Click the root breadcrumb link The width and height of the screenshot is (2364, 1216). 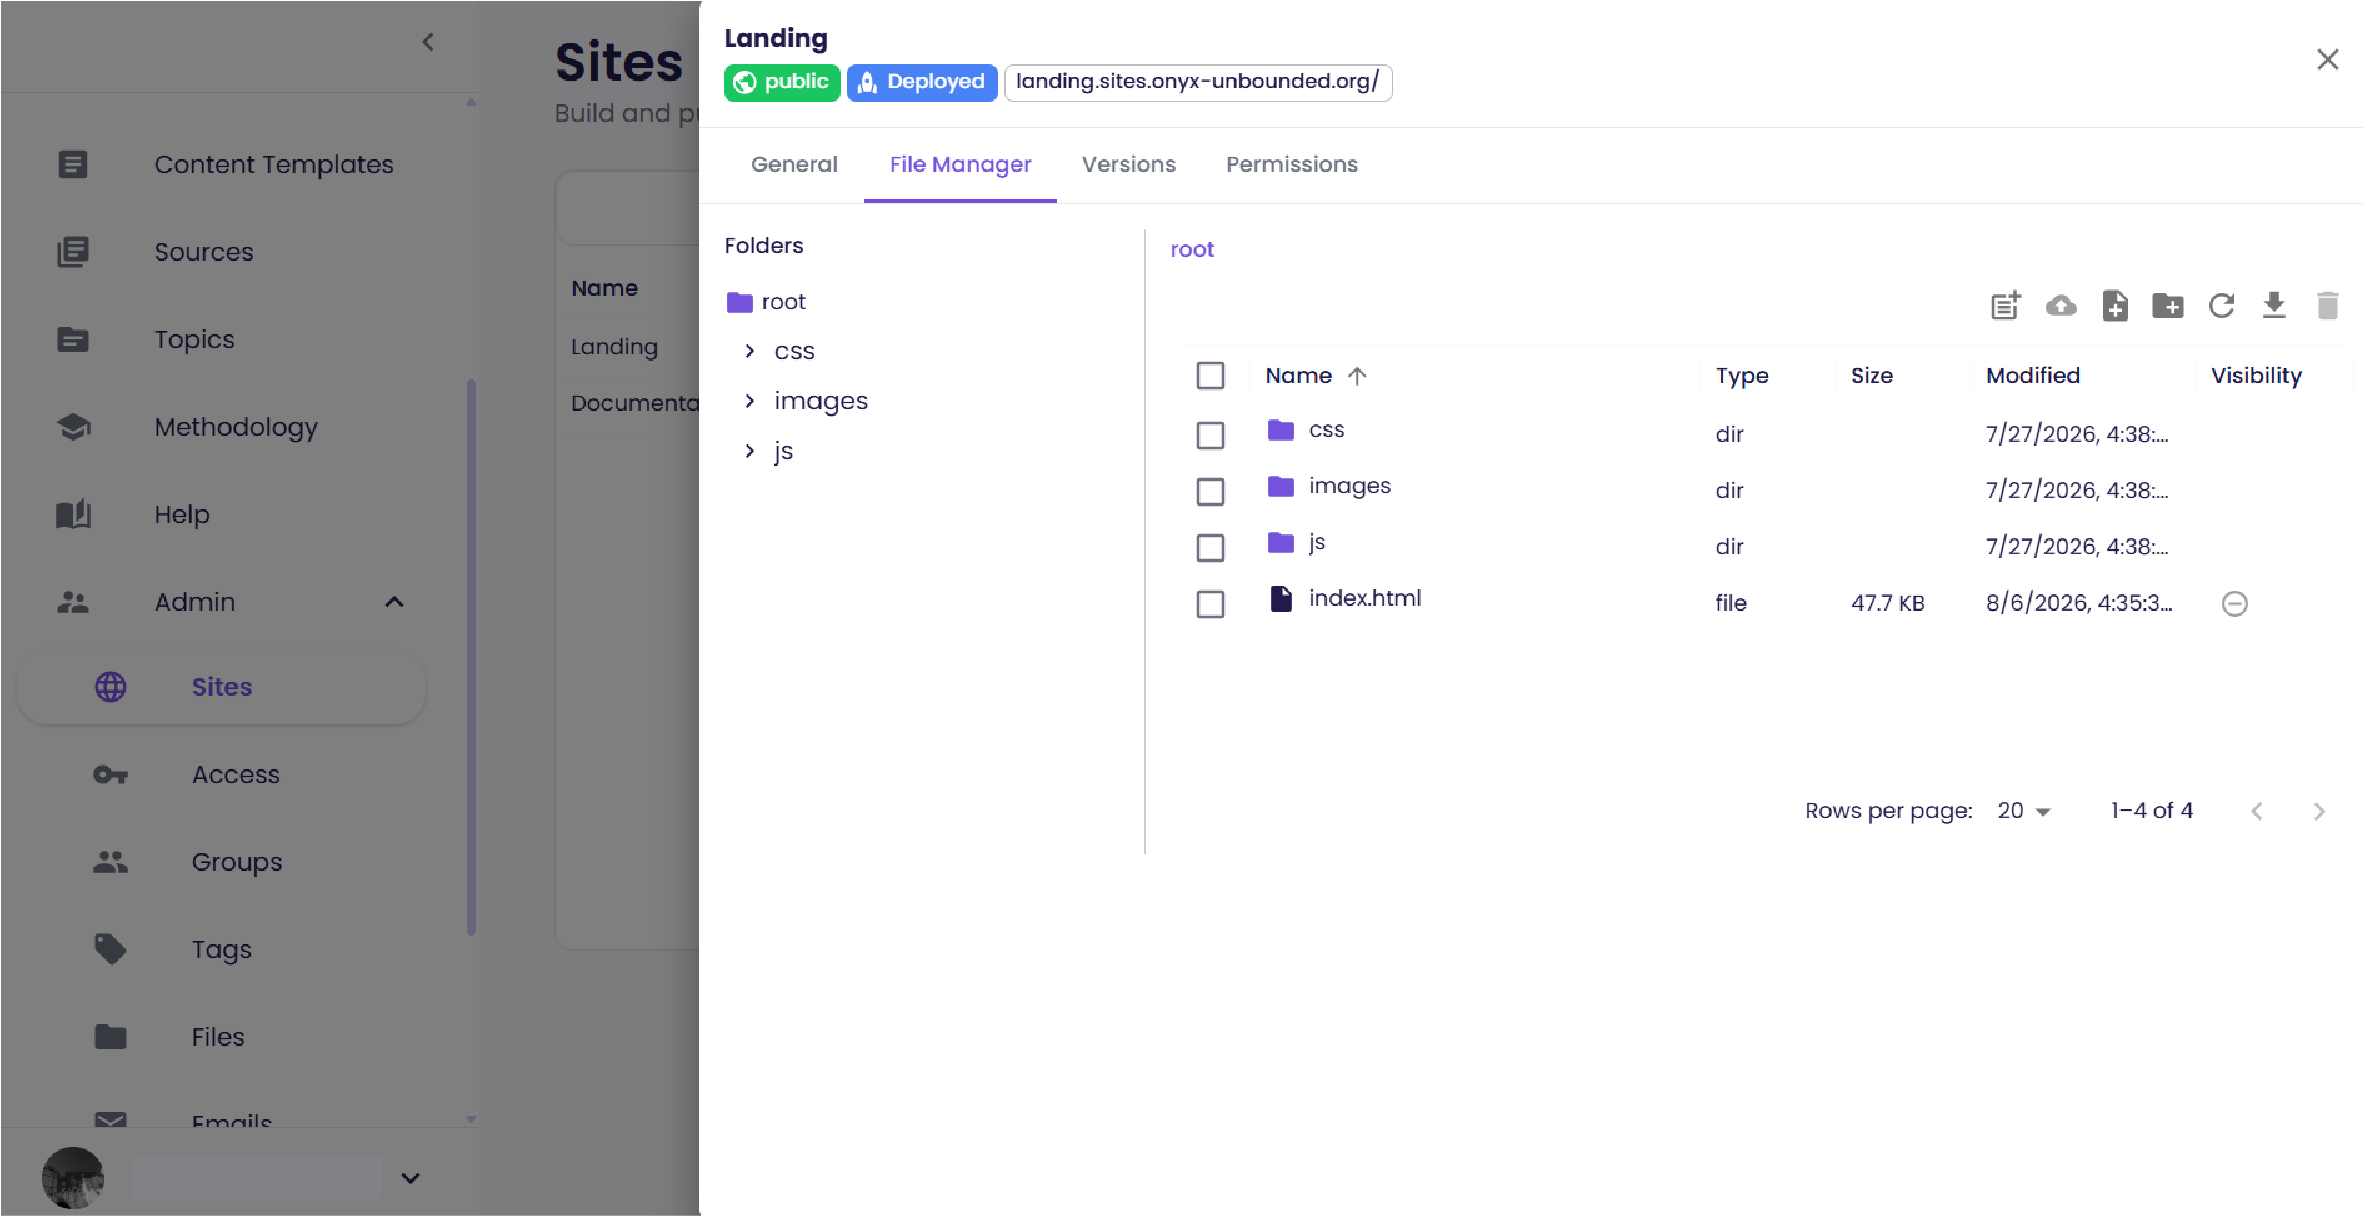[x=1192, y=249]
